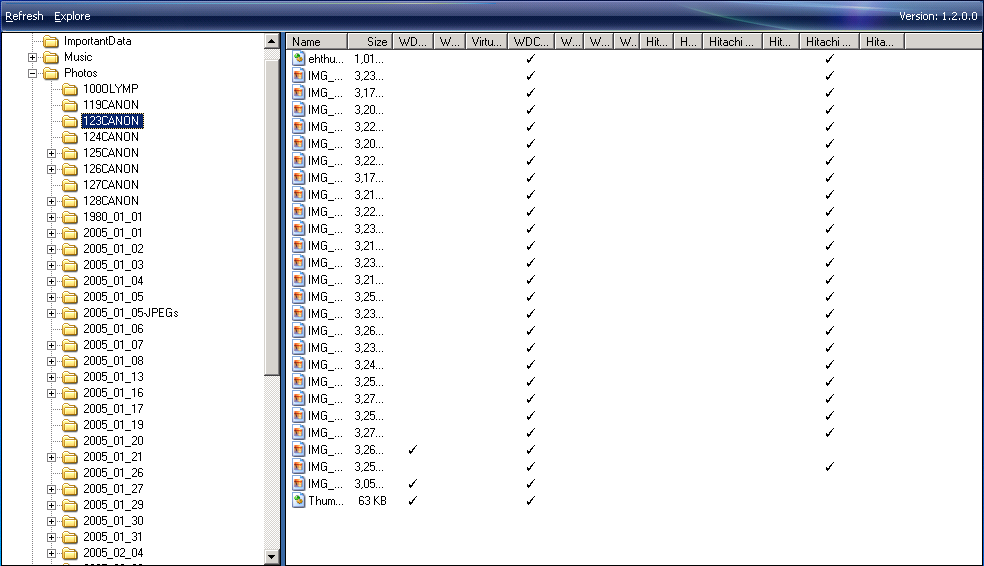Viewport: 984px width, 566px height.
Task: Select the 119CANON folder icon
Action: tap(70, 105)
